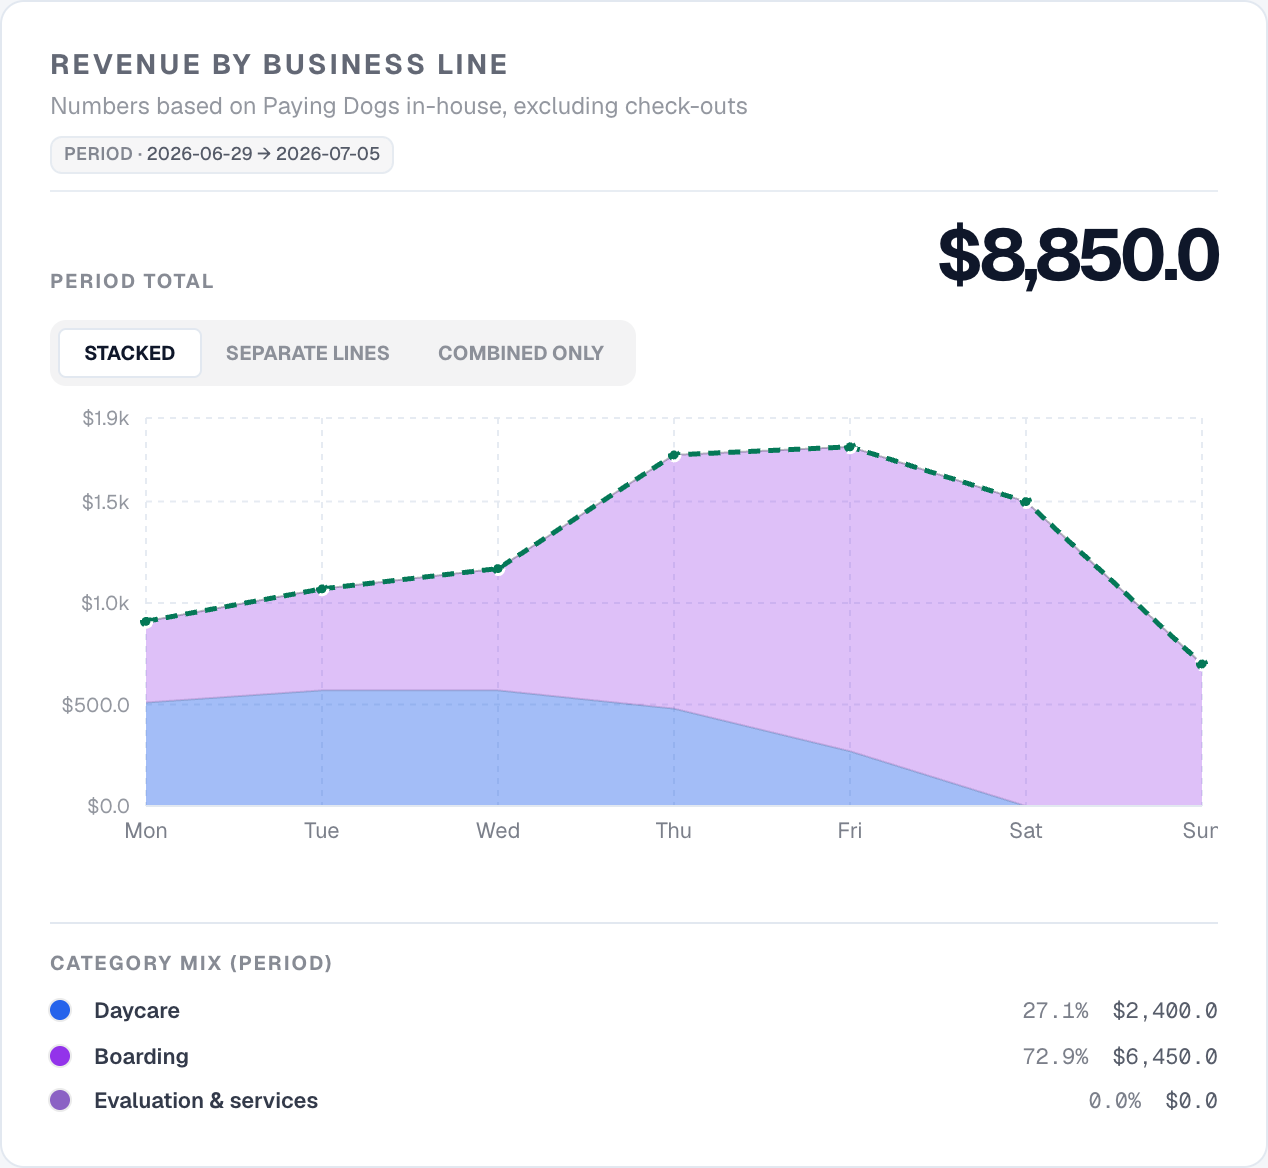Click the Mon x-axis label

146,831
